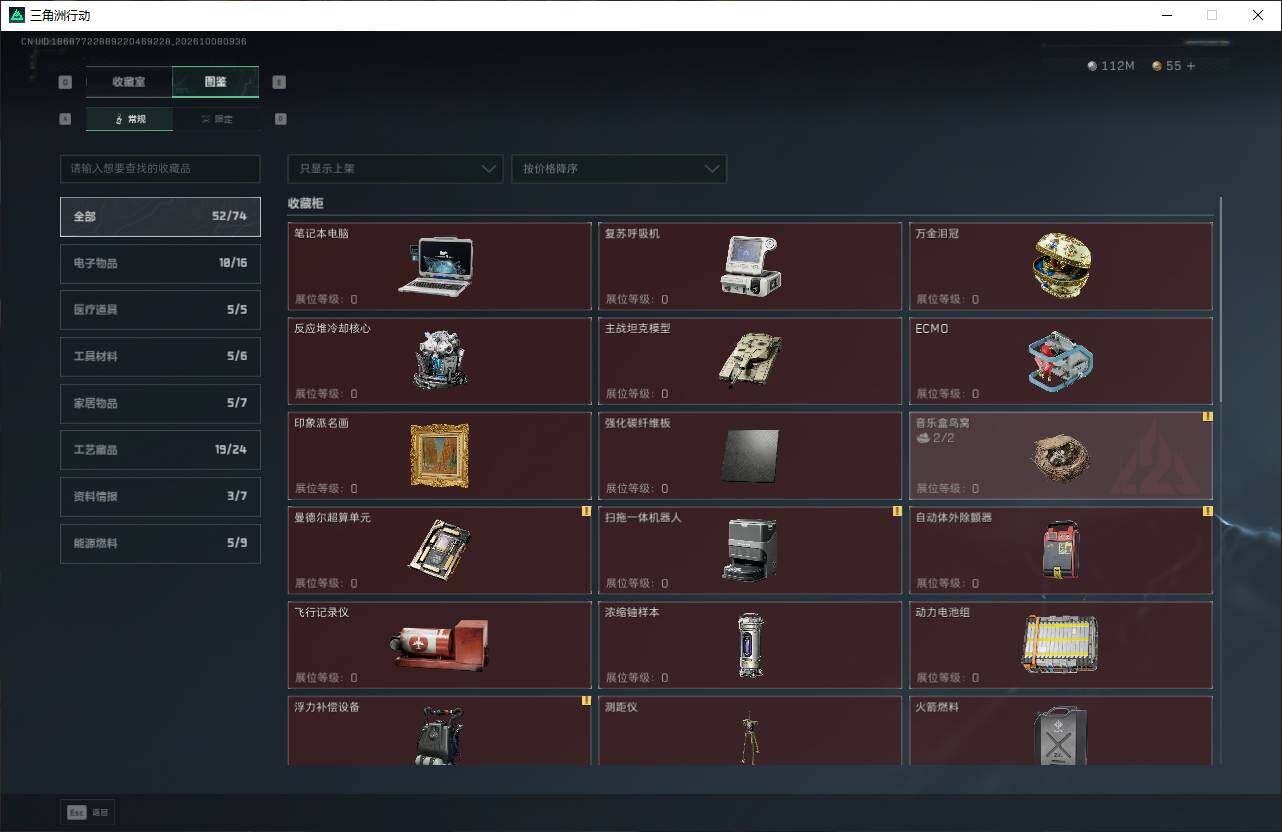
Task: Select the 反应堆冷却核心 reactor core image
Action: [440, 359]
